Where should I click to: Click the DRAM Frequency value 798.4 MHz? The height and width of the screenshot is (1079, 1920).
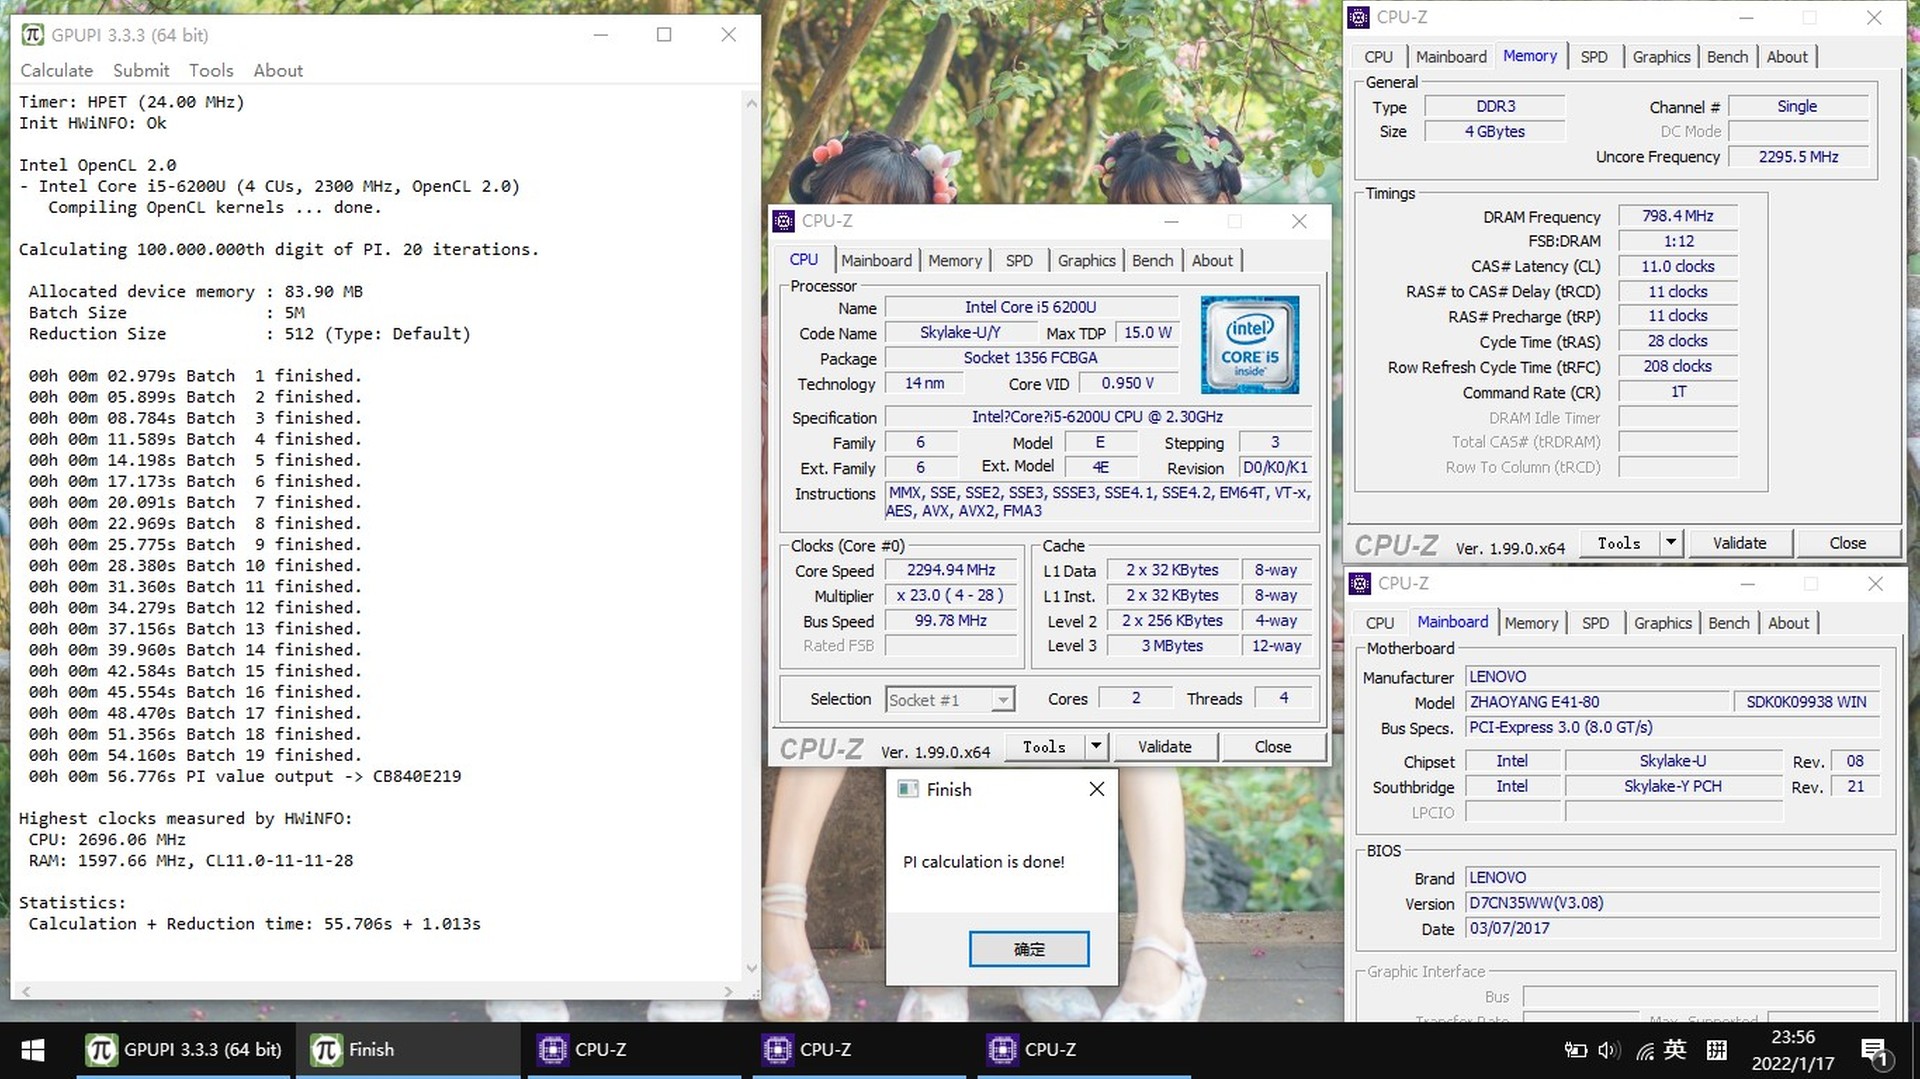(1677, 216)
